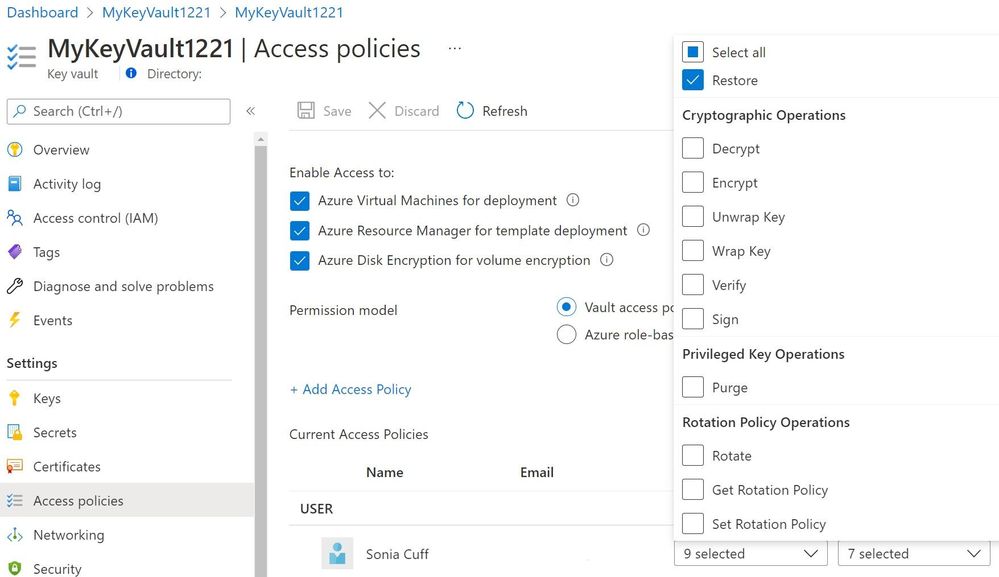
Task: Click the Secrets icon in sidebar
Action: point(15,432)
